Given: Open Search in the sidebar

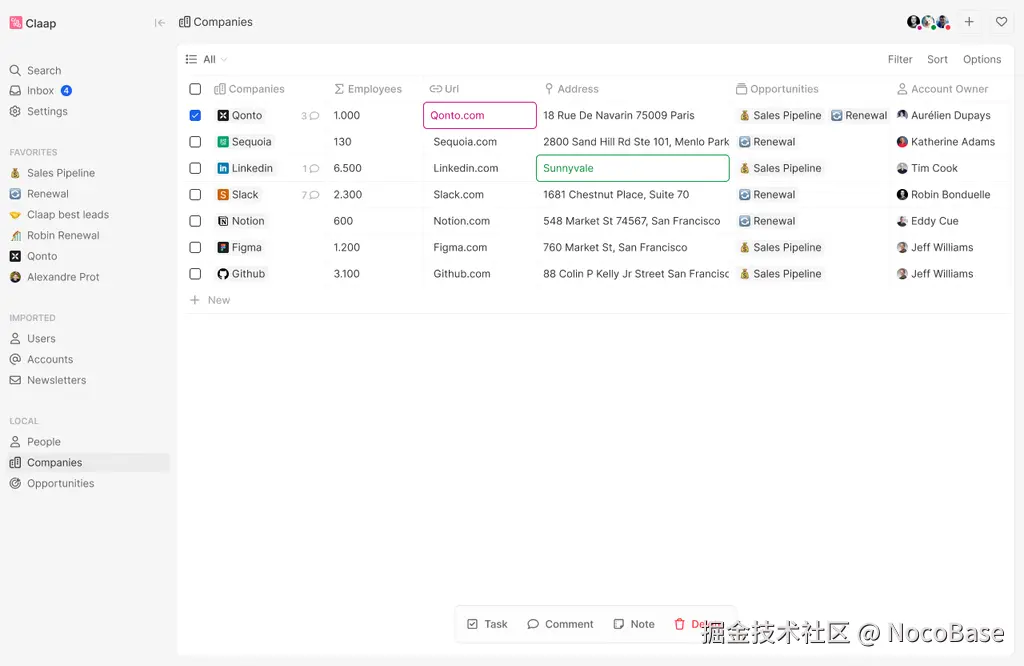Looking at the screenshot, I should pos(36,71).
